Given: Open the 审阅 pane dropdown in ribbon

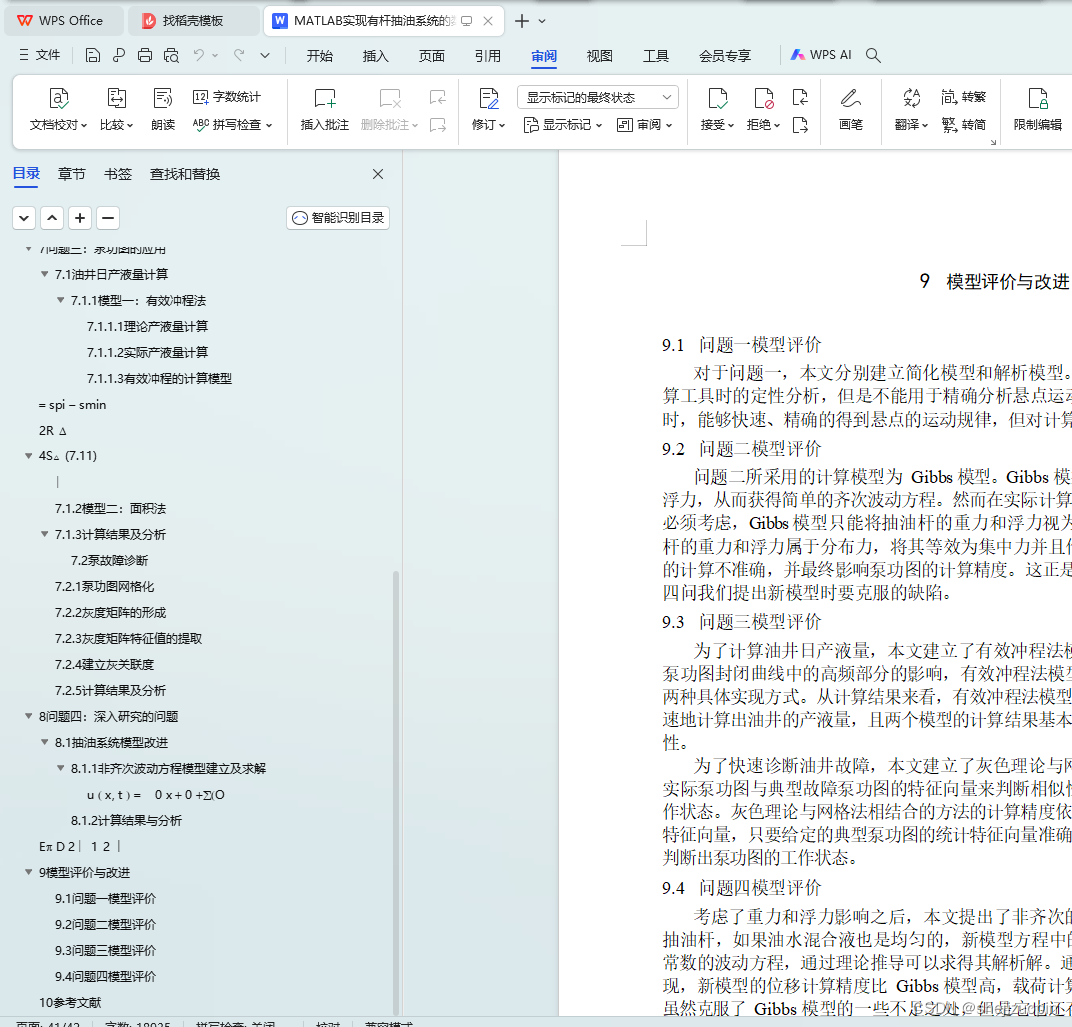Looking at the screenshot, I should 644,125.
